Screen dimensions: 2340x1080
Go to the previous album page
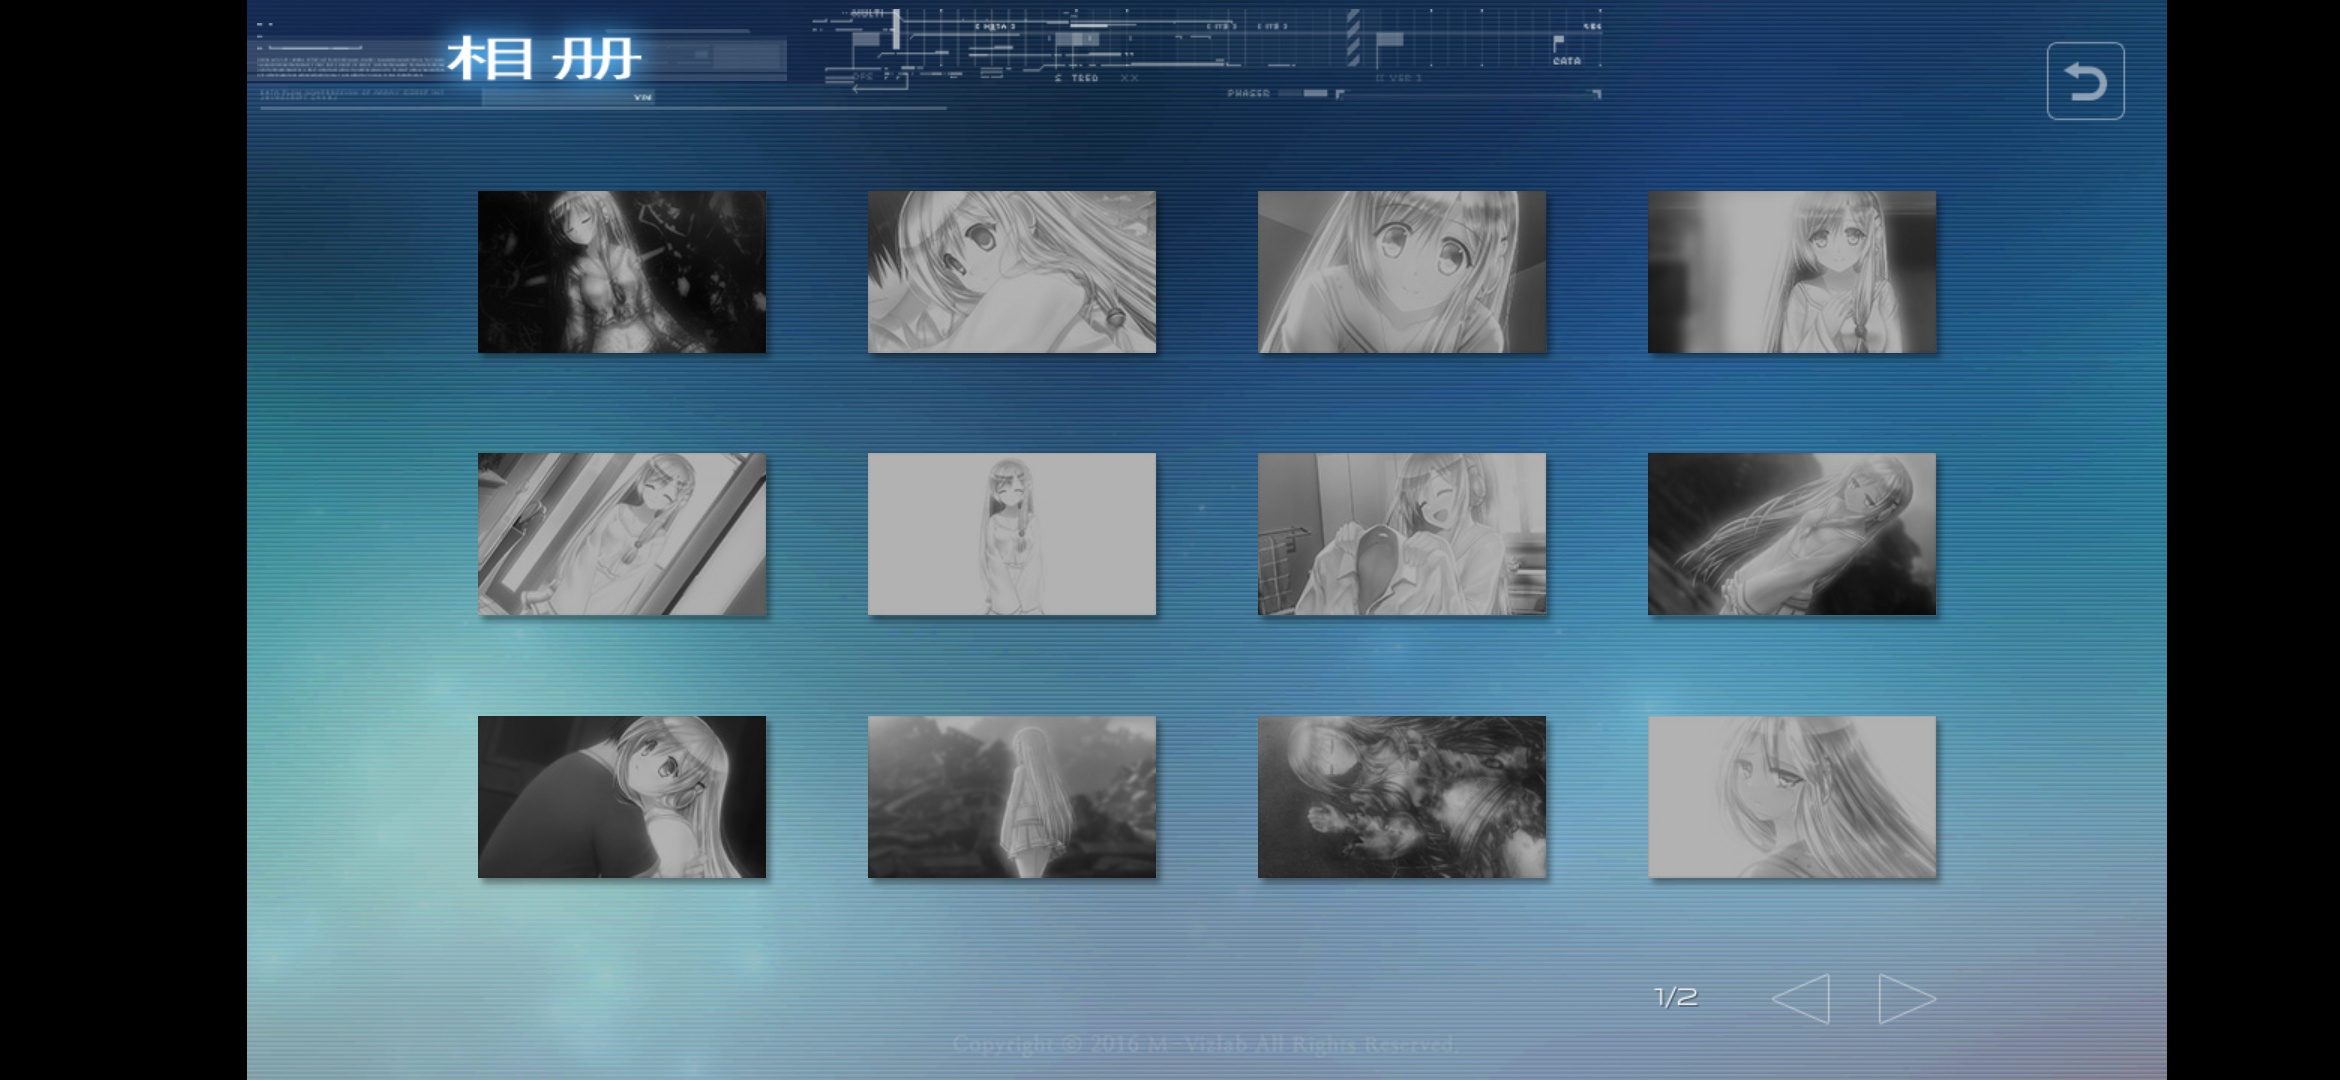pyautogui.click(x=1800, y=998)
